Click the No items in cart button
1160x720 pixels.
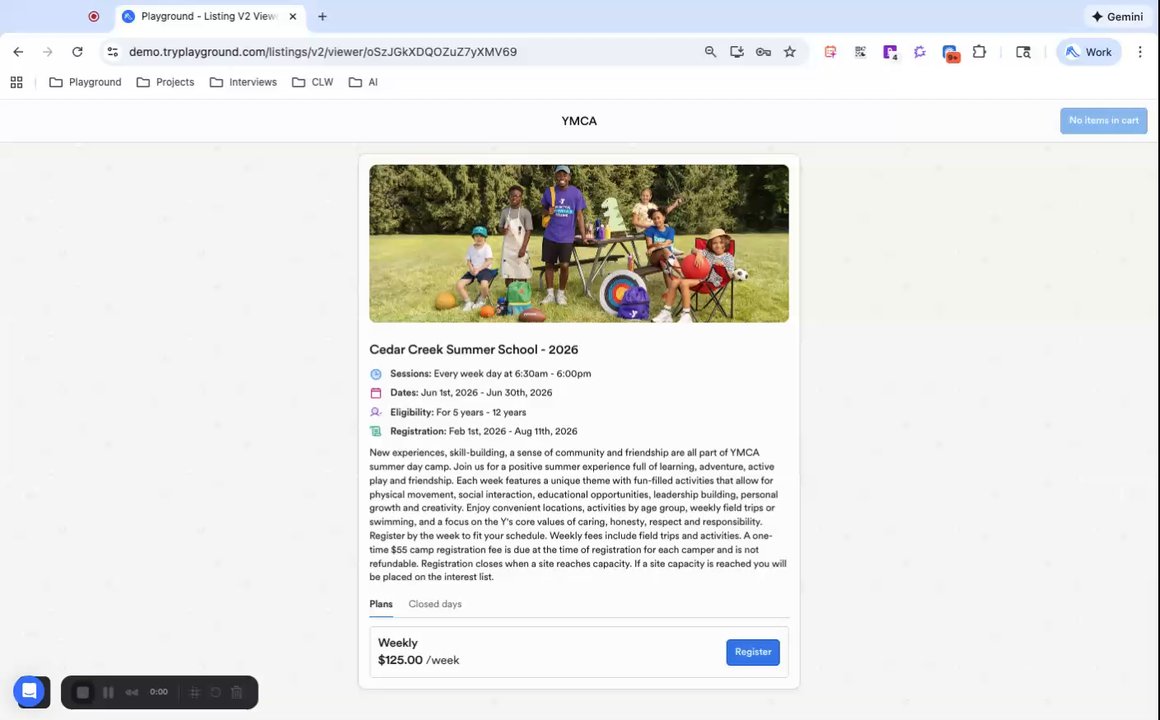1103,121
